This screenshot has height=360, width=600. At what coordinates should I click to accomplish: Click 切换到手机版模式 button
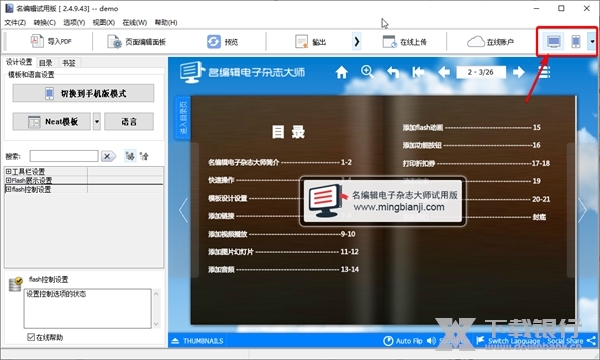pyautogui.click(x=83, y=93)
